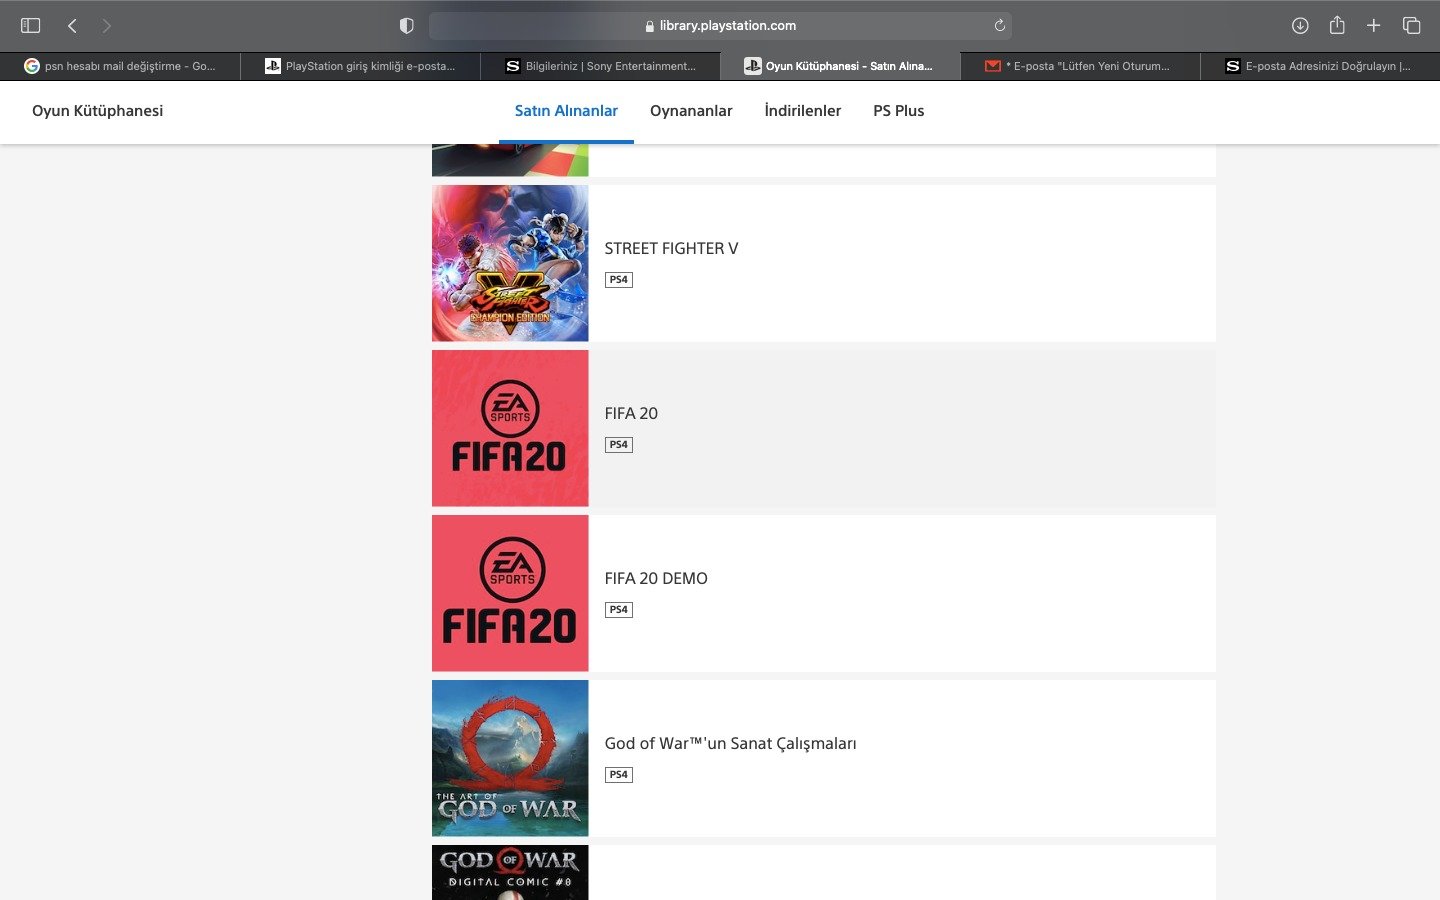Open a new tab with plus icon
Screen dimensions: 1440x900
(x=1374, y=25)
